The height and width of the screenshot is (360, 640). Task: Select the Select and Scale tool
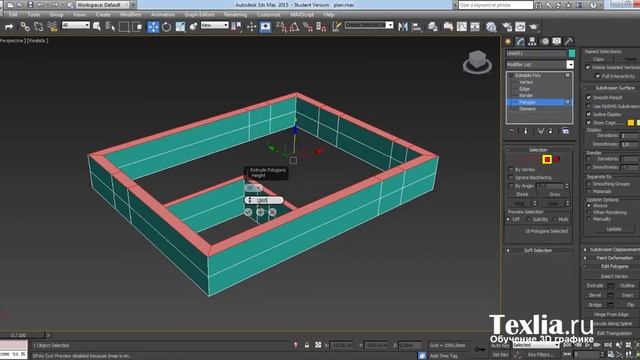tap(180, 27)
